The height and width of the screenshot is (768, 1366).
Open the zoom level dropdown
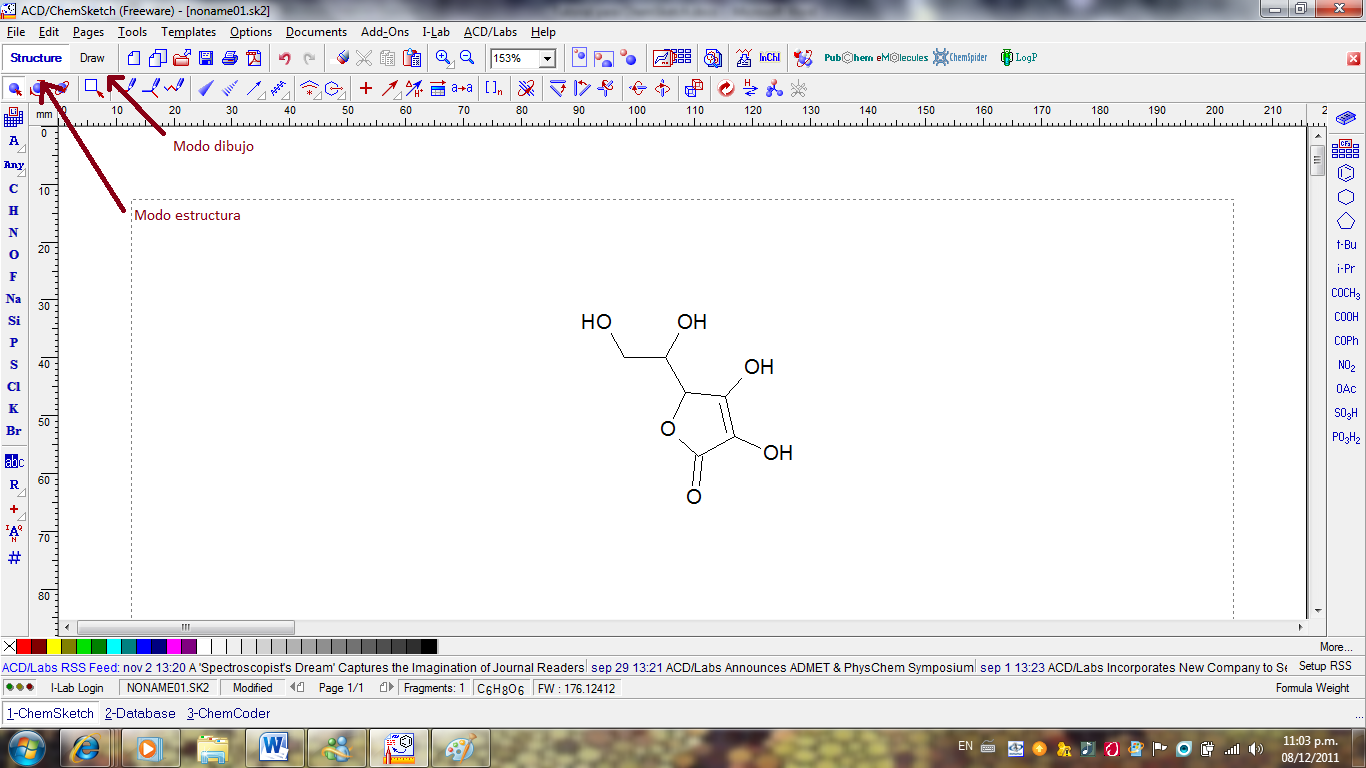coord(546,58)
